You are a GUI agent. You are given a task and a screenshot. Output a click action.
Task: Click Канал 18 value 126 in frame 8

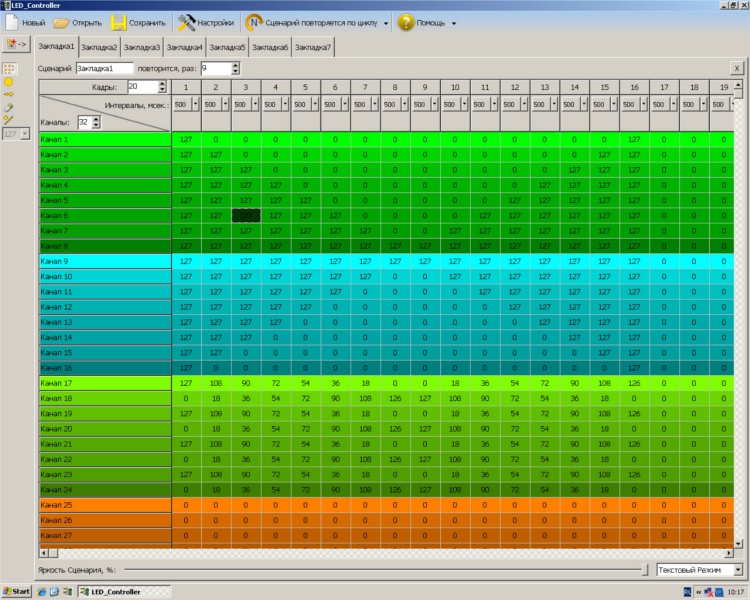coord(395,398)
